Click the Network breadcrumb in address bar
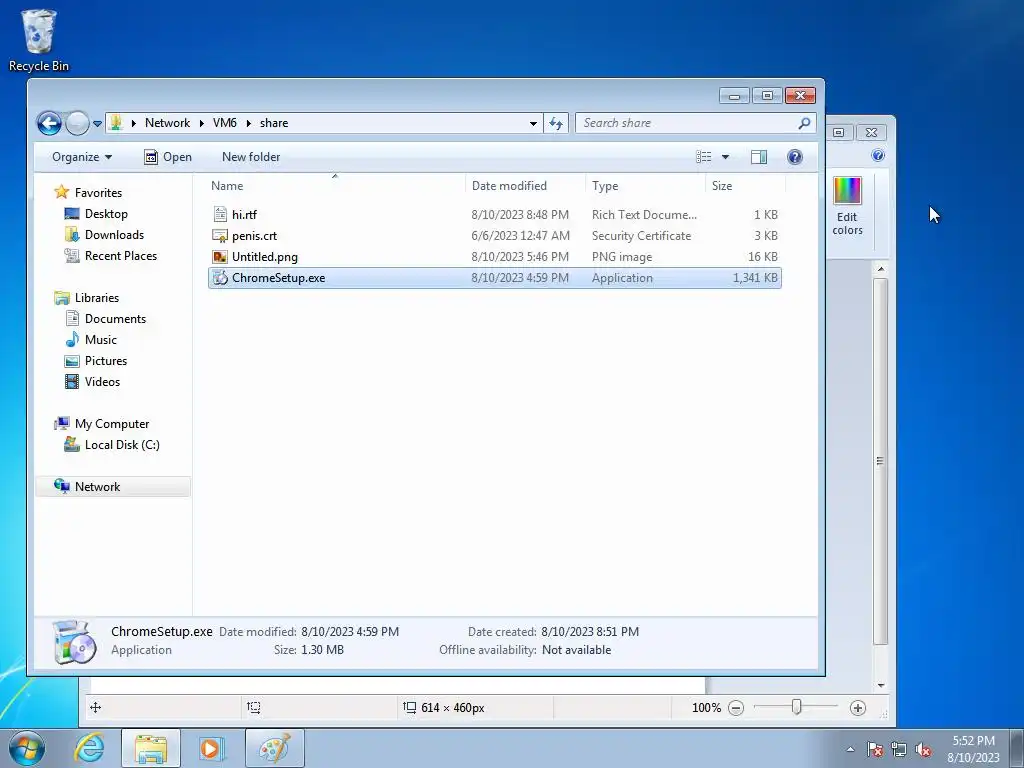This screenshot has height=768, width=1024. (167, 123)
